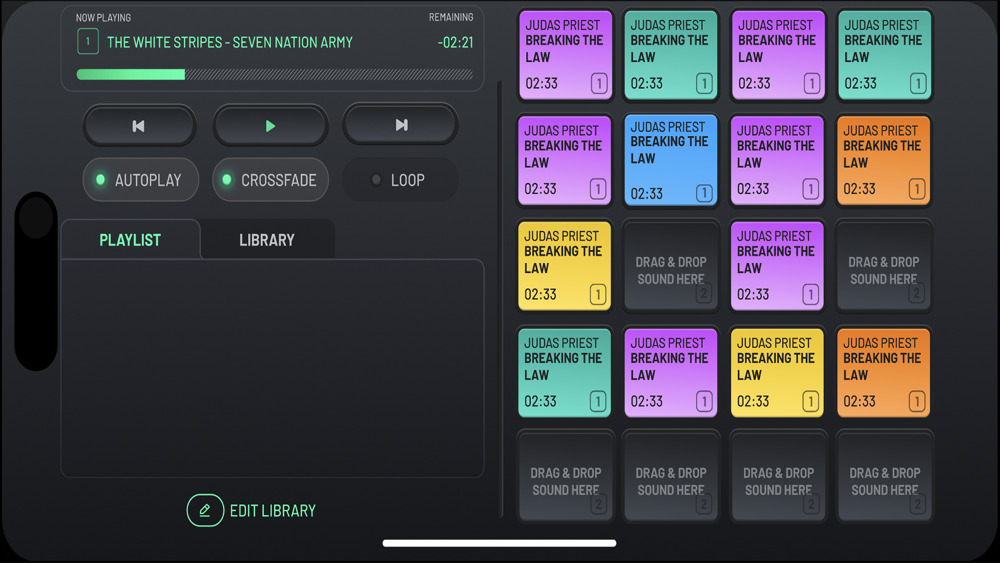1000x563 pixels.
Task: Start playback with the green play button
Action: click(270, 126)
